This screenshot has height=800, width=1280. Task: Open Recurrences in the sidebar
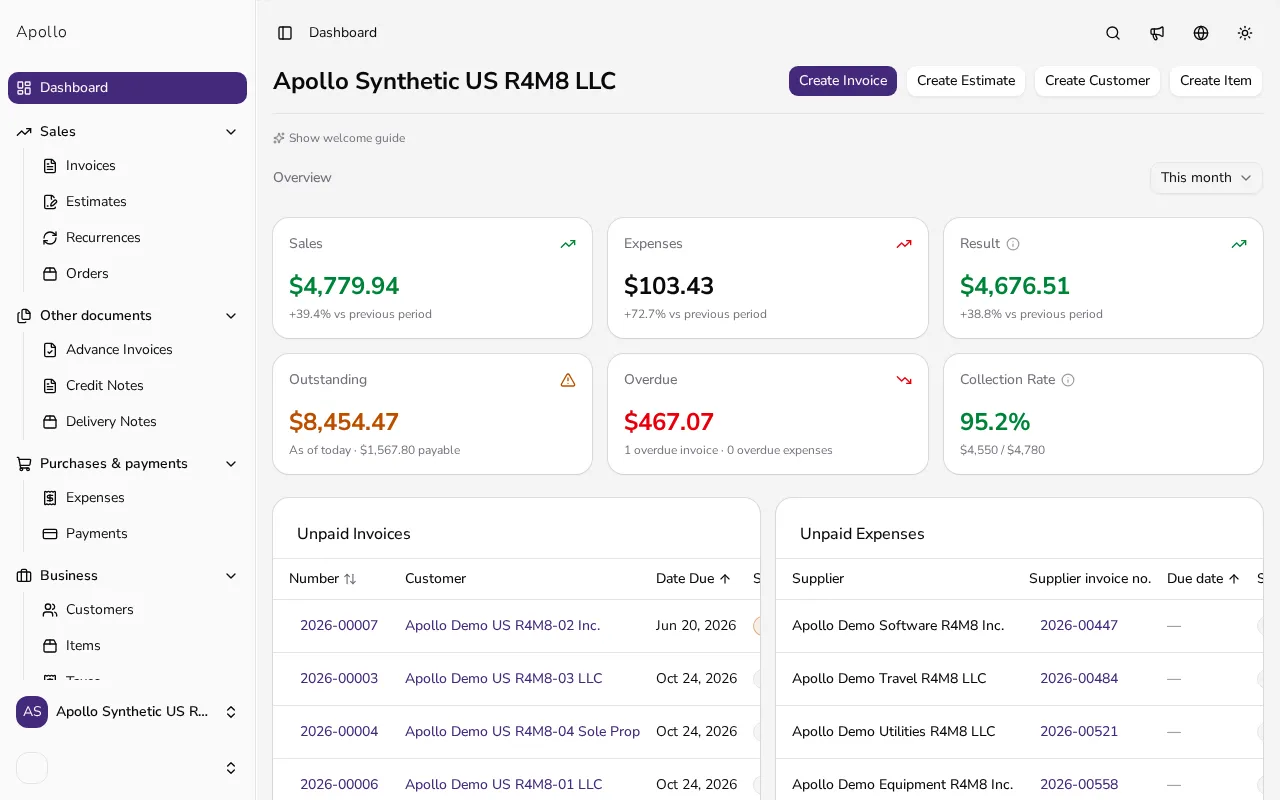140,238
